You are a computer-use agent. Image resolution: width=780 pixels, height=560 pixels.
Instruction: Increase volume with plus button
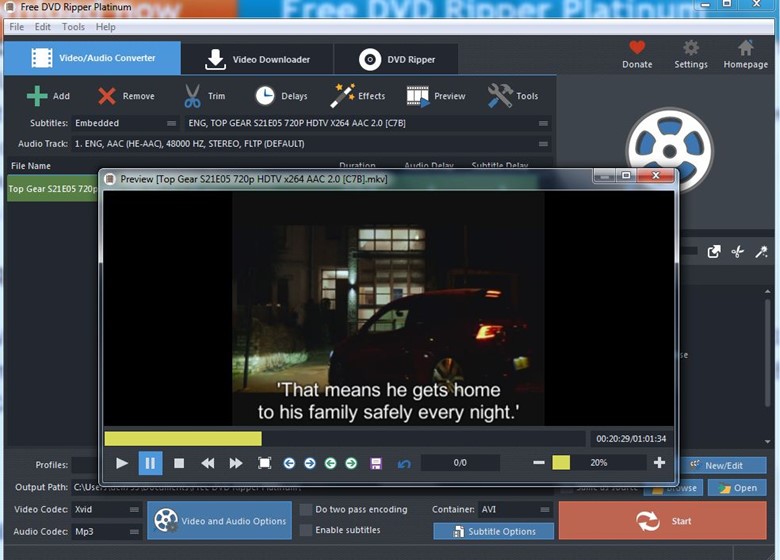click(x=659, y=463)
